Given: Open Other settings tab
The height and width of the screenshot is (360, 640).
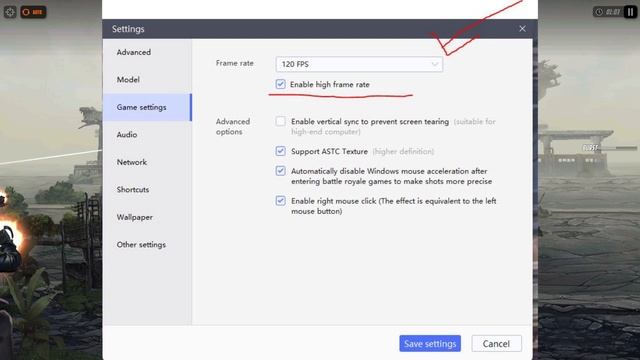Looking at the screenshot, I should (x=147, y=244).
